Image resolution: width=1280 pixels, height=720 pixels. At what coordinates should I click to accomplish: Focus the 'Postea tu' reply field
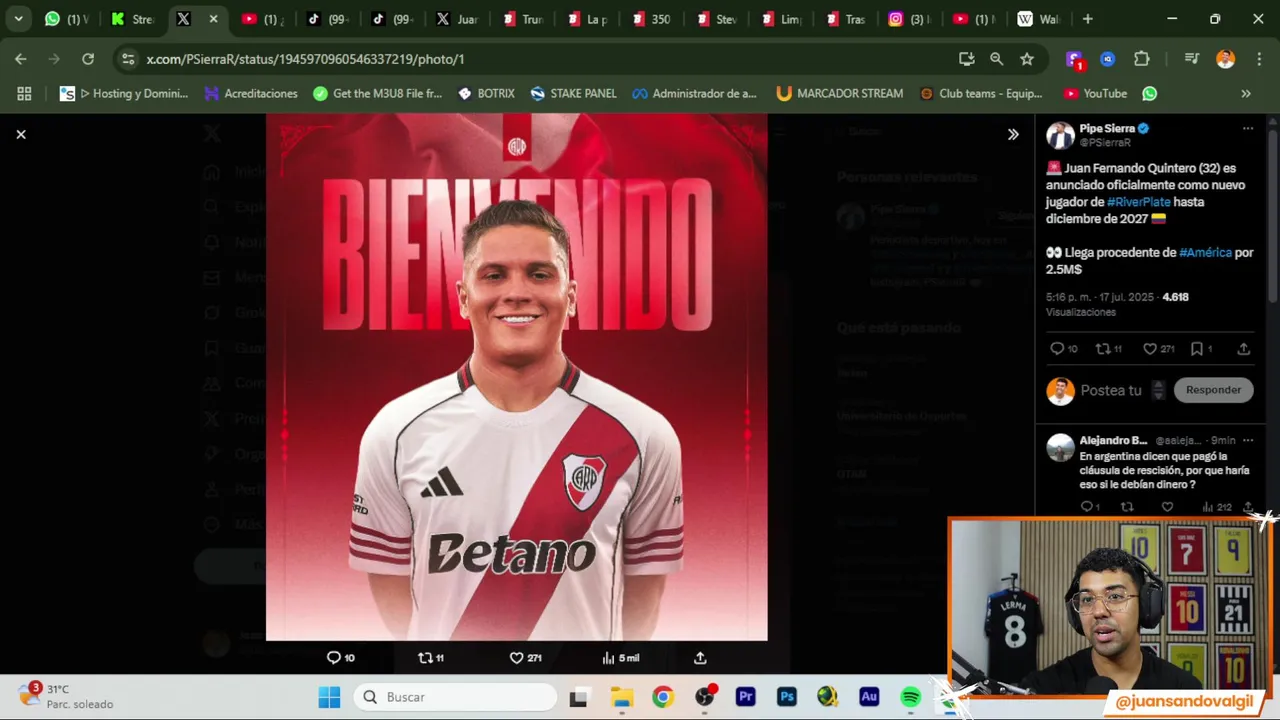pyautogui.click(x=1112, y=390)
